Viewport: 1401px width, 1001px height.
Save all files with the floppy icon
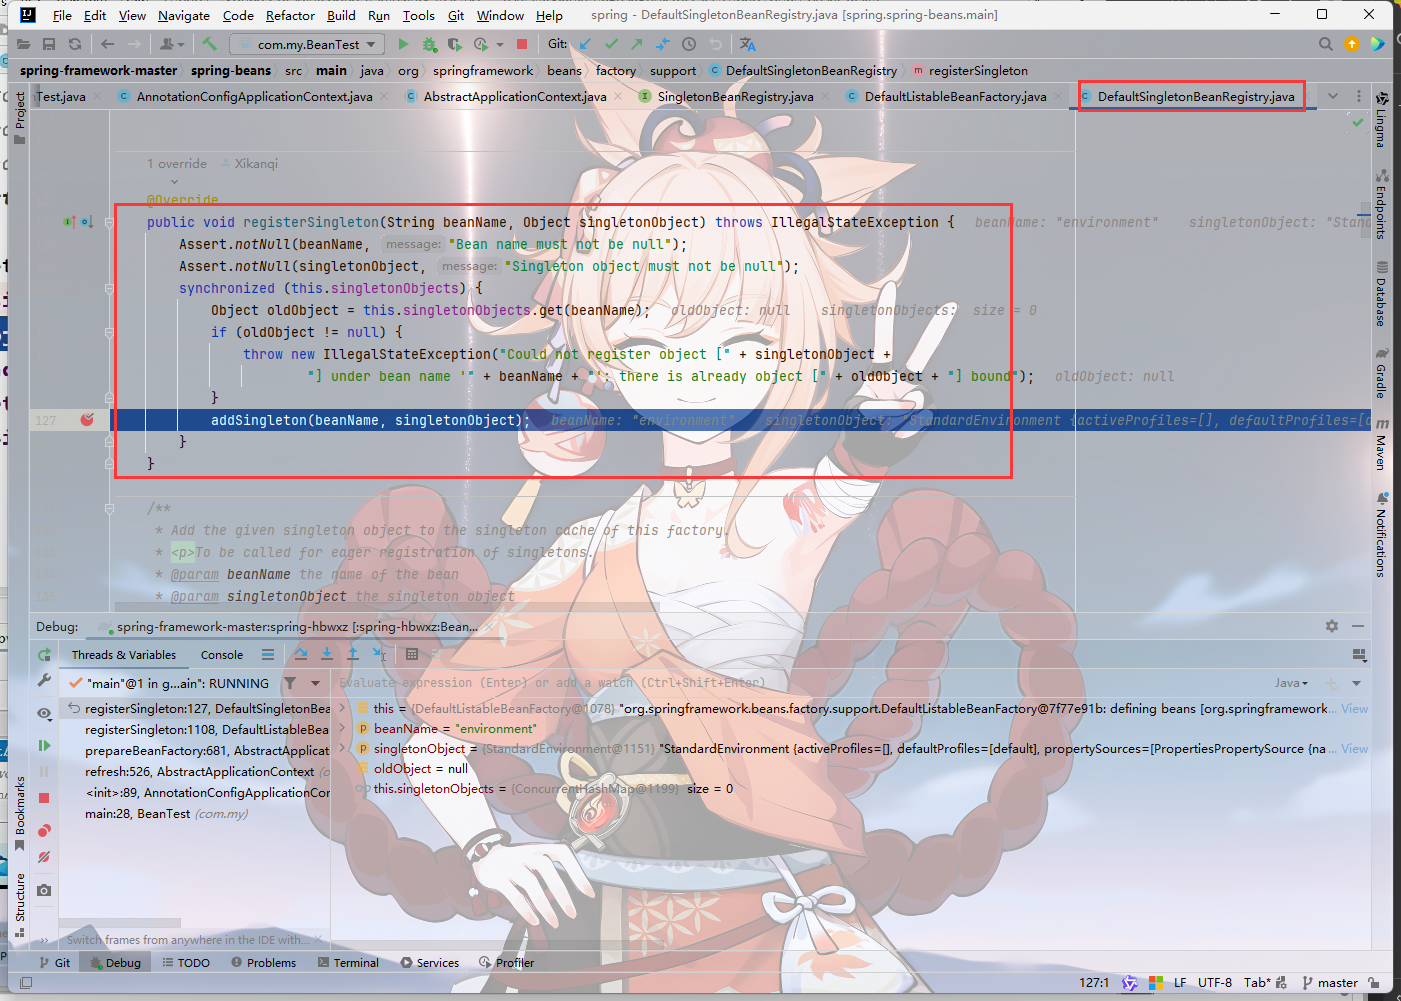point(49,44)
